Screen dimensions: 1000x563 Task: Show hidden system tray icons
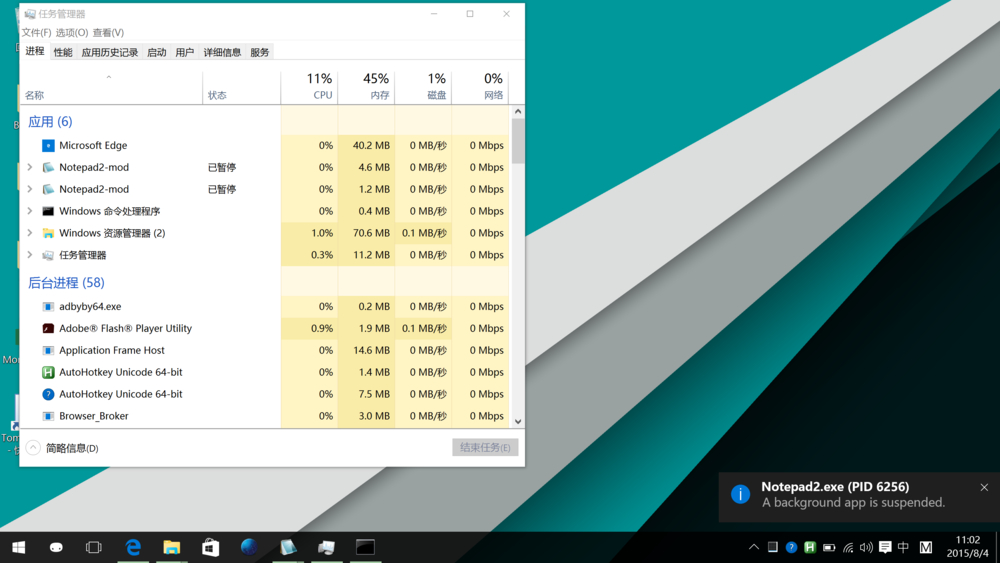coord(754,547)
